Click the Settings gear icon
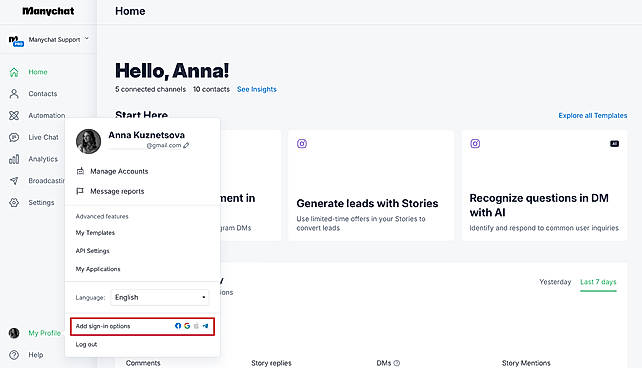This screenshot has height=368, width=642. coord(14,202)
